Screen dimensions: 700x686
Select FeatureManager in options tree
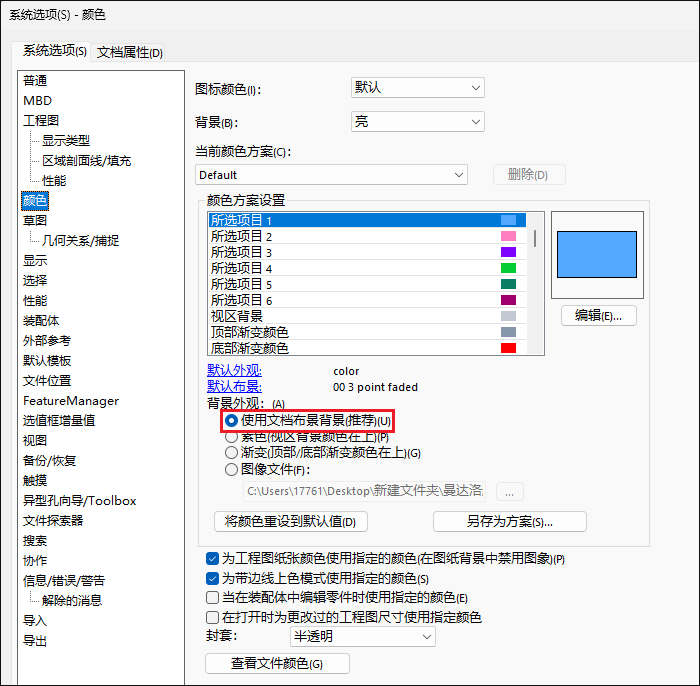71,401
